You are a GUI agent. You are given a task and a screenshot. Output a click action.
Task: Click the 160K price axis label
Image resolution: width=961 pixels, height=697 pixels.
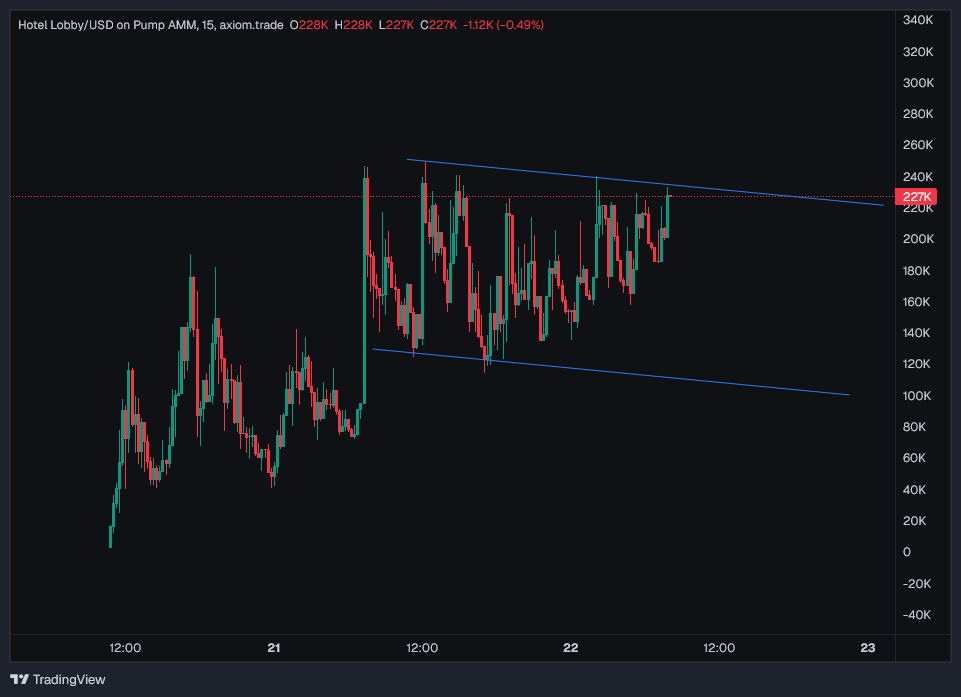[x=916, y=302]
